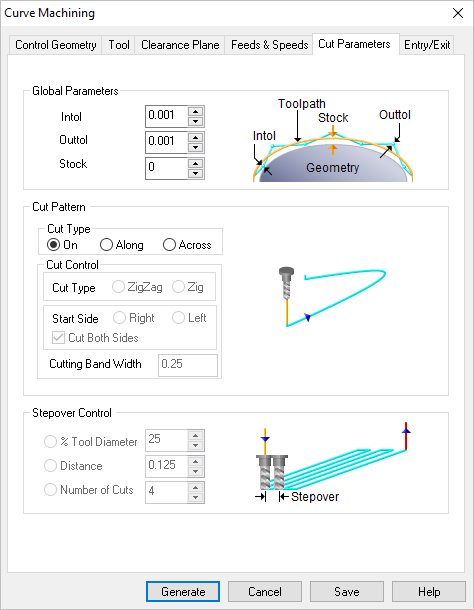The height and width of the screenshot is (610, 474).
Task: Increase the Intol value with up arrow
Action: (195, 112)
